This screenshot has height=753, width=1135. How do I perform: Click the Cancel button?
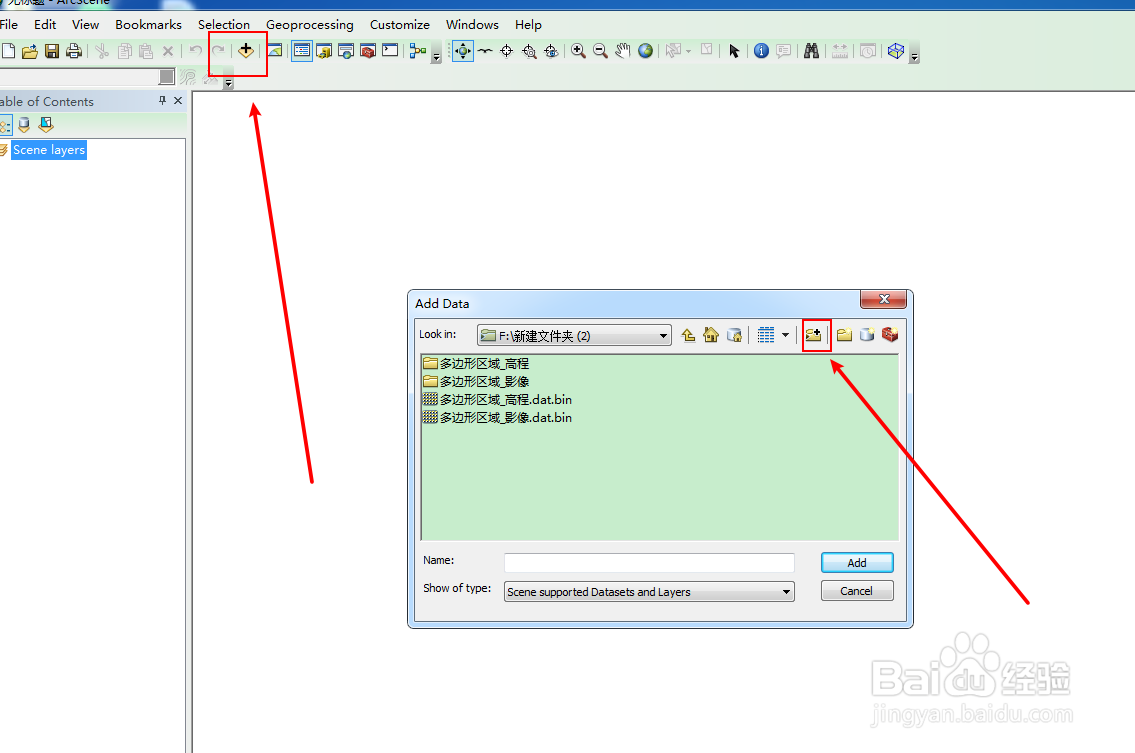point(857,591)
